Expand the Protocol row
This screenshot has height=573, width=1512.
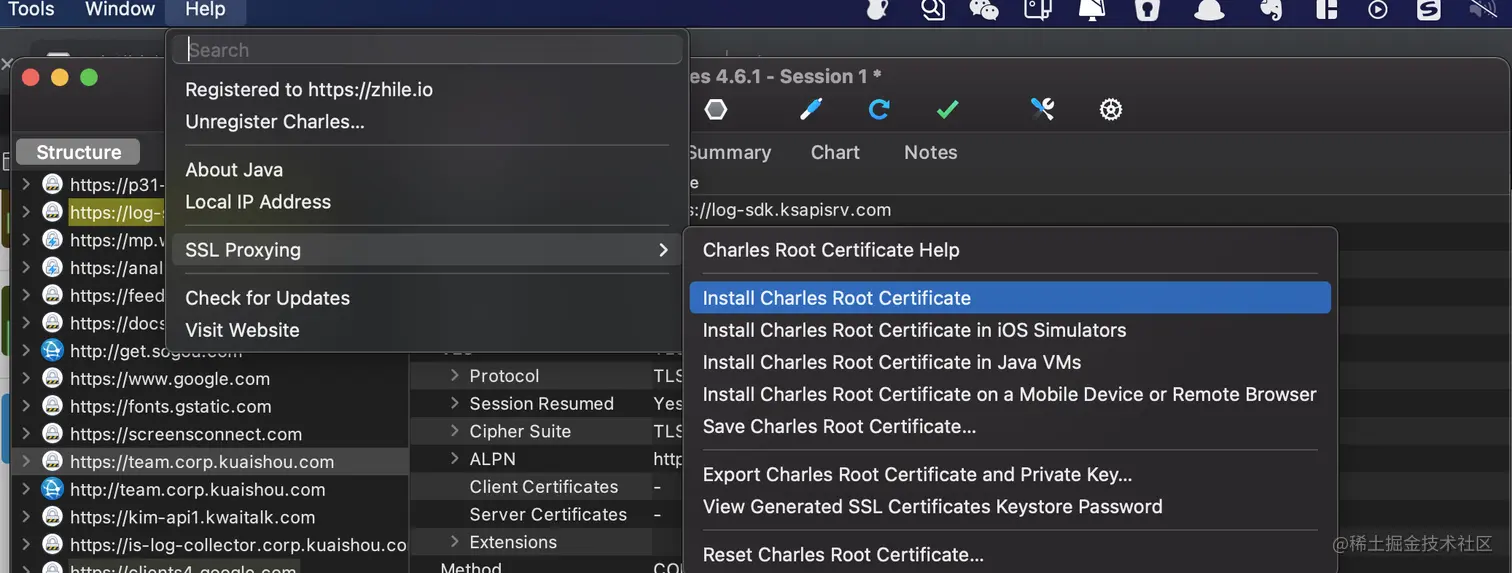[455, 376]
